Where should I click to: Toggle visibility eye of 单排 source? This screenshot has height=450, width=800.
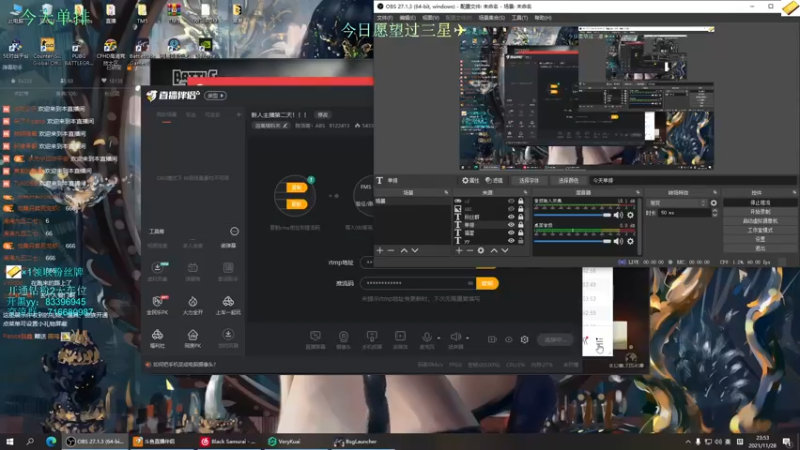pyautogui.click(x=511, y=224)
